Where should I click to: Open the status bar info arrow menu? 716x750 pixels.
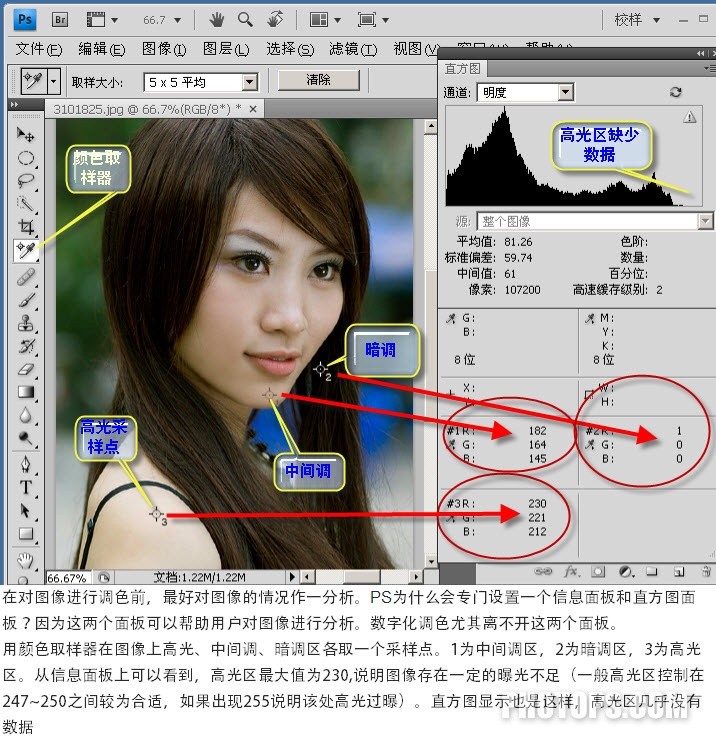292,577
